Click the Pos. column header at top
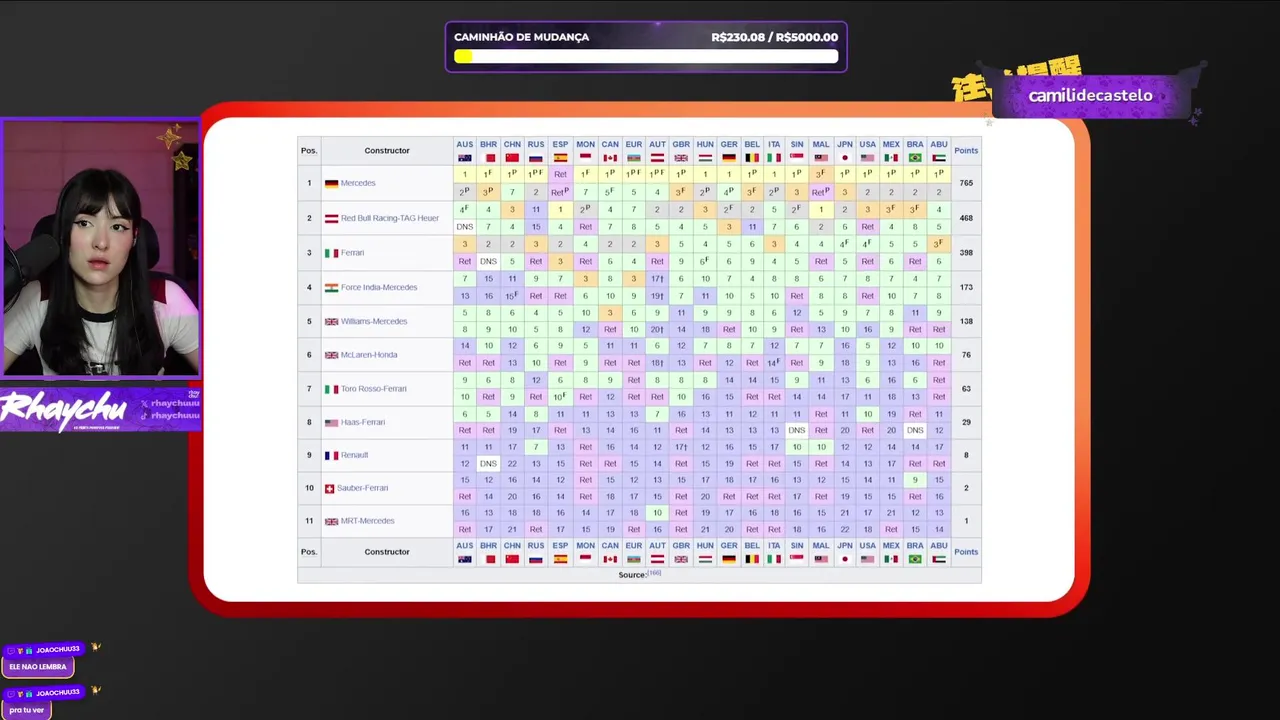This screenshot has height=720, width=1280. click(x=309, y=151)
